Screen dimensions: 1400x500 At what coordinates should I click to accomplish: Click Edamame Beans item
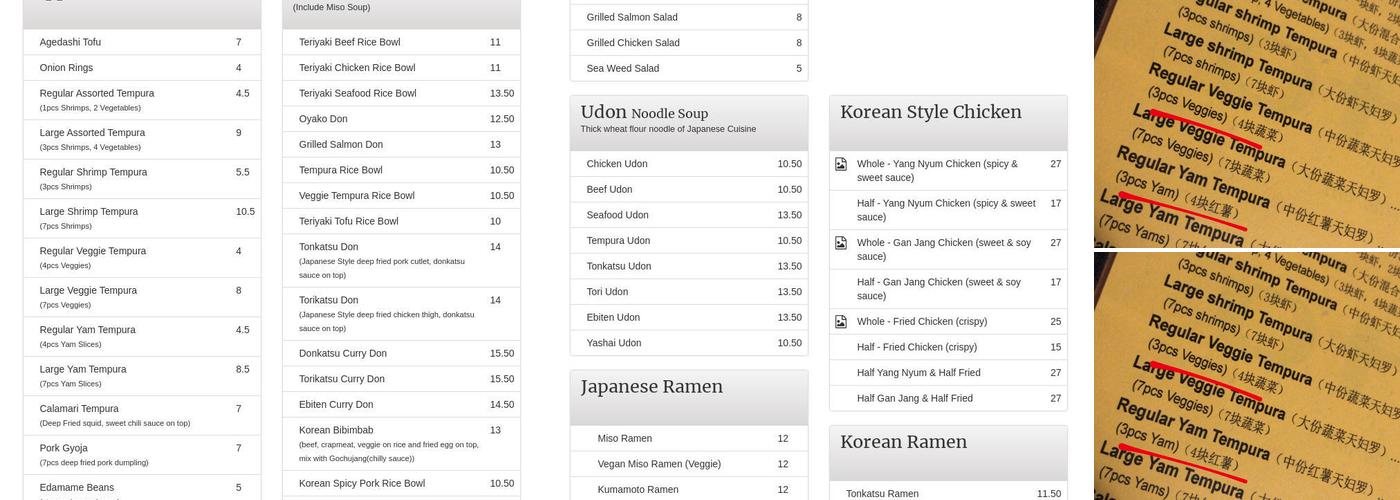[142, 488]
